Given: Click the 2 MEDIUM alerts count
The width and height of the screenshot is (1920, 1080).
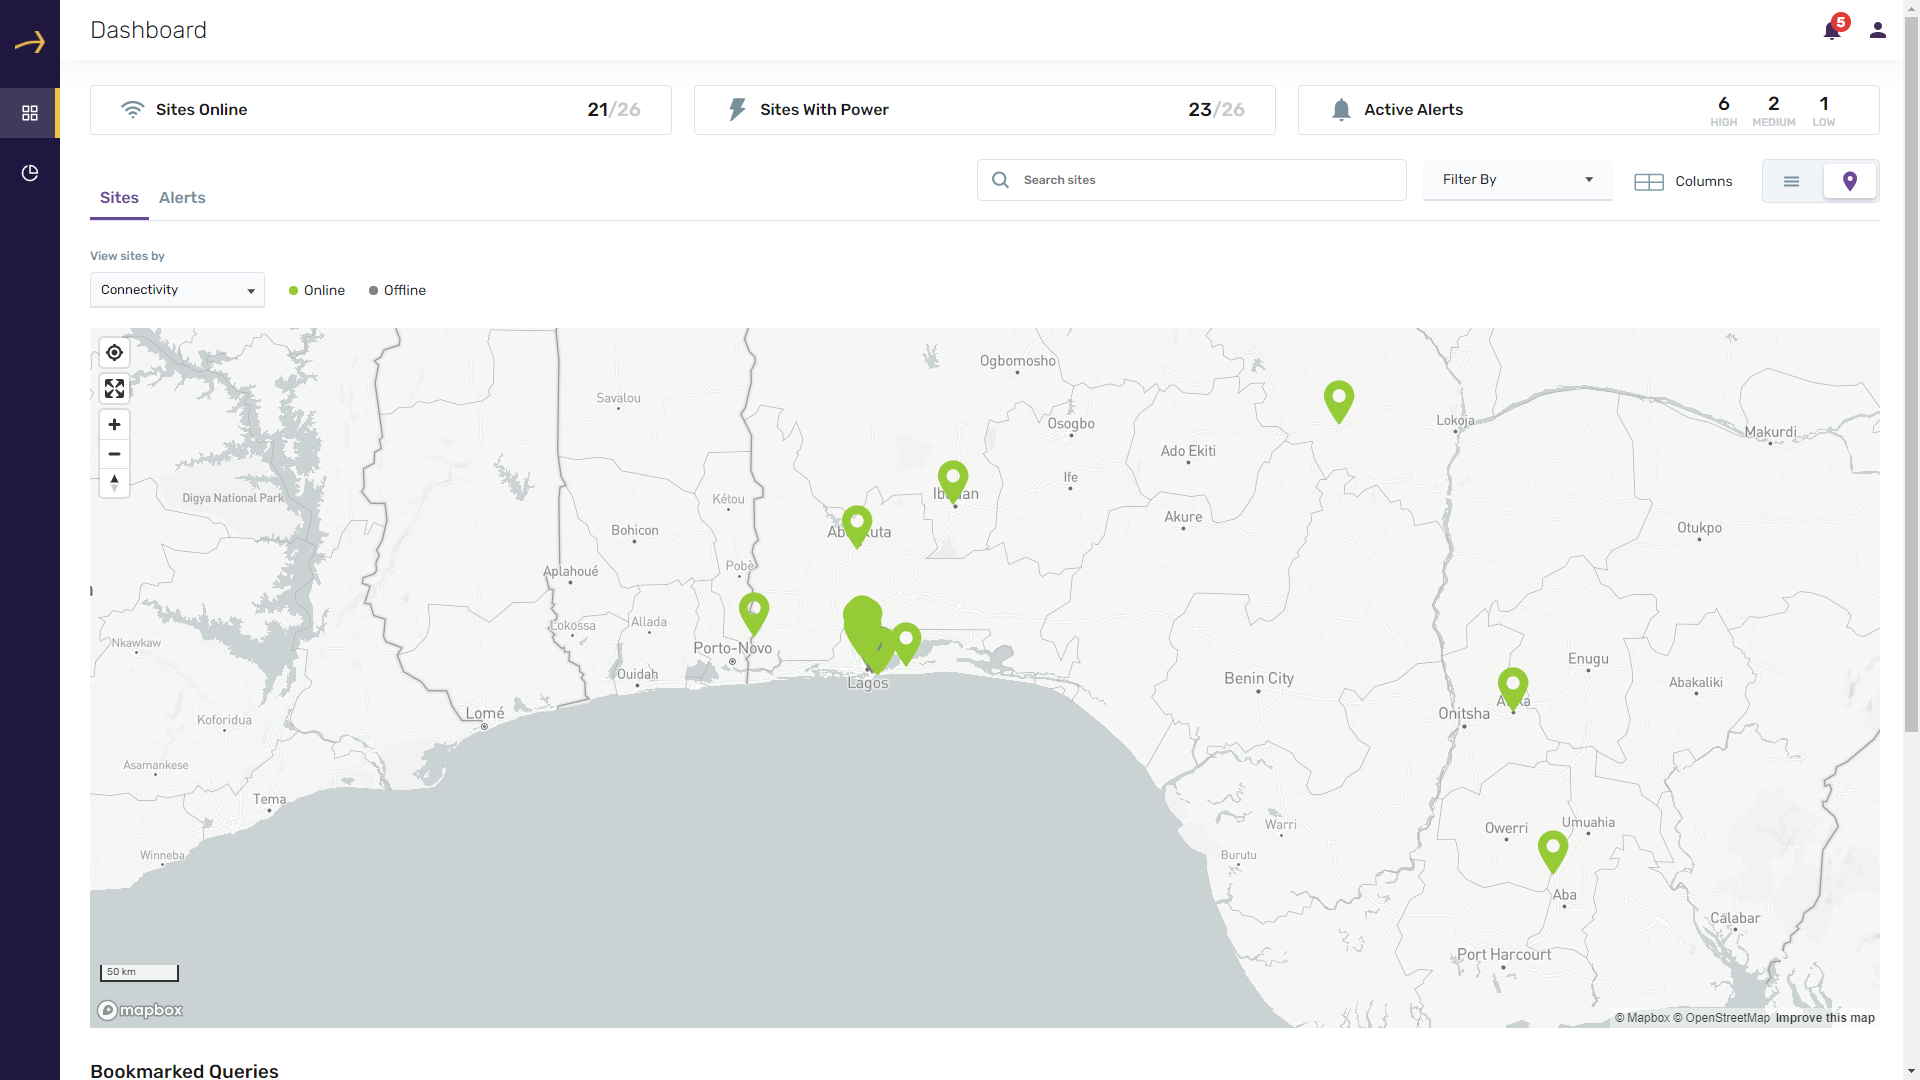Looking at the screenshot, I should pyautogui.click(x=1773, y=111).
